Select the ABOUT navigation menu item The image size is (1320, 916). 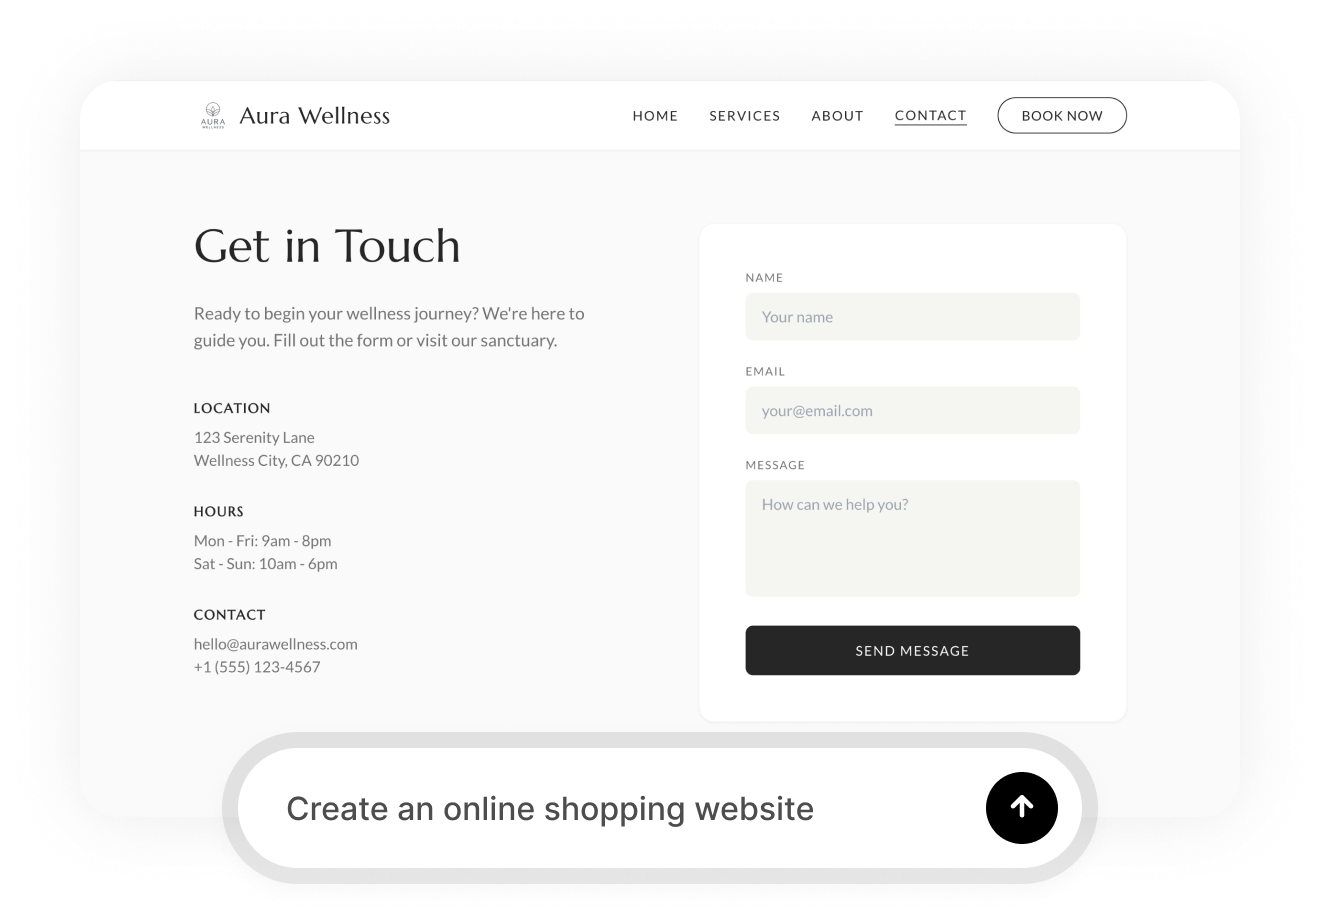coord(837,115)
